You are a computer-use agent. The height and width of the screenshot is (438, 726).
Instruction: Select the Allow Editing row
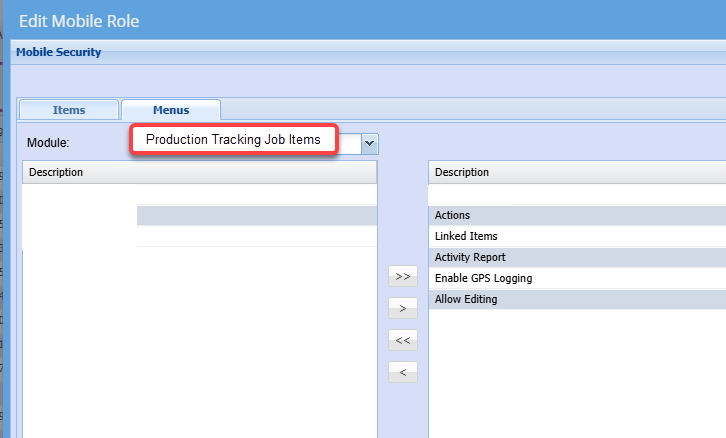tap(577, 300)
